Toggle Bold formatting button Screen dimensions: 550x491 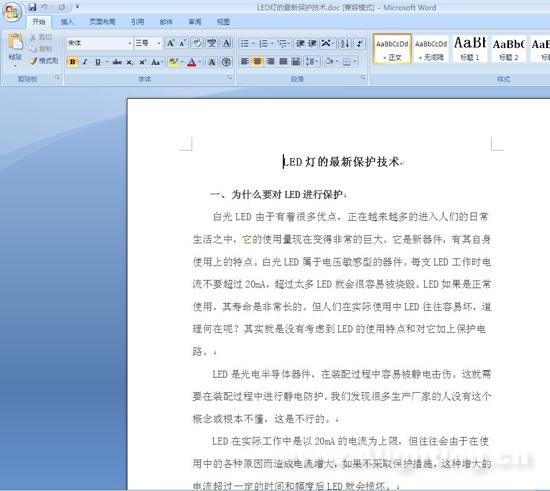click(73, 62)
